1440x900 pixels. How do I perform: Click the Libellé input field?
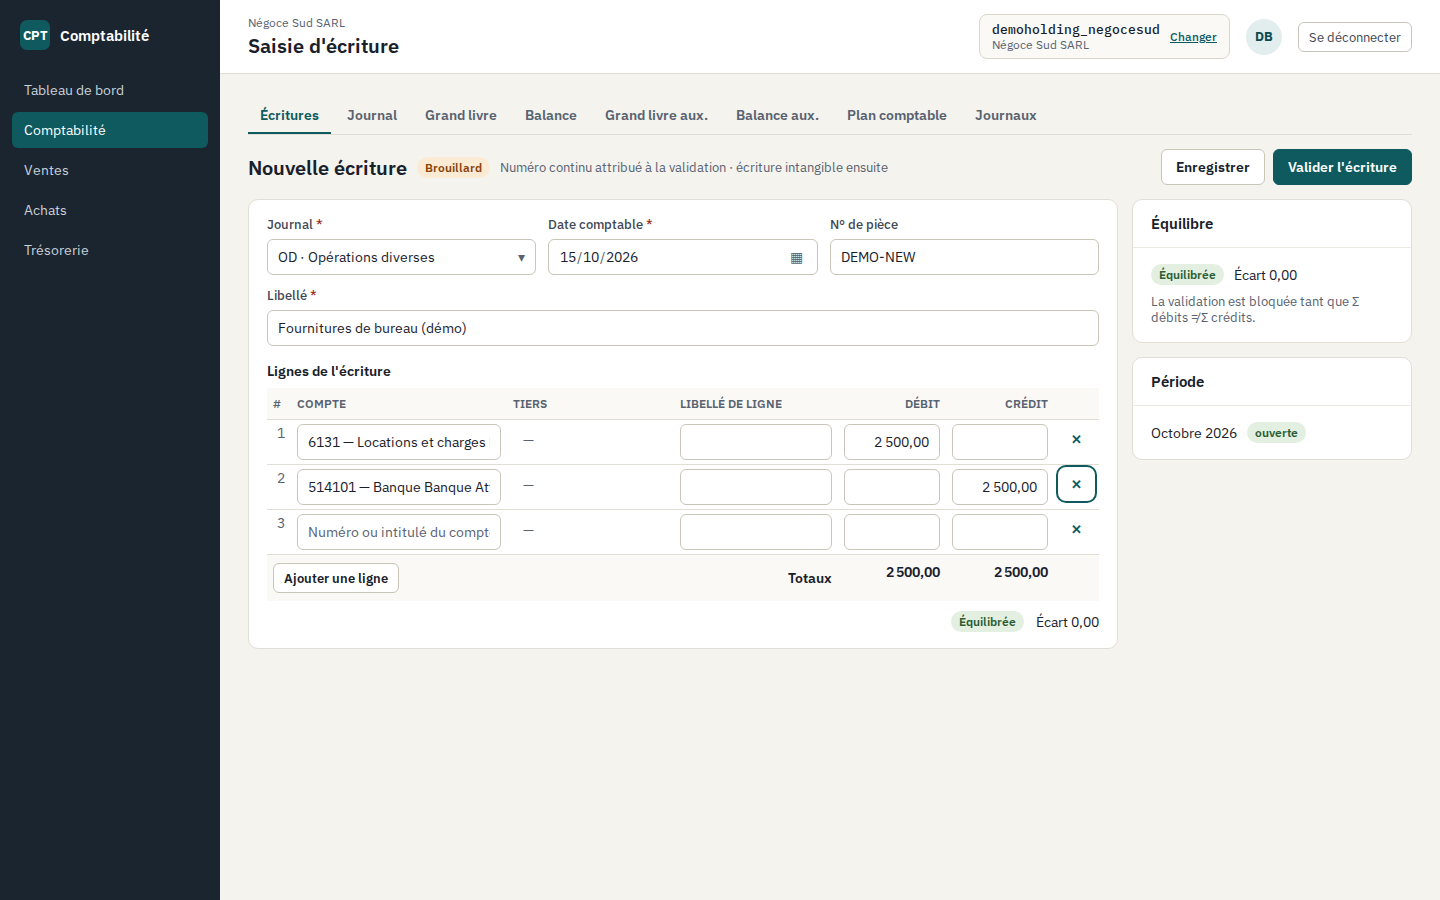coord(683,328)
